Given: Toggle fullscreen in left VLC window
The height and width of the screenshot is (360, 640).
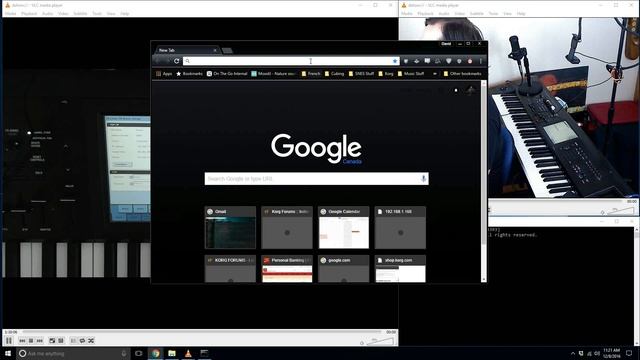Looking at the screenshot, I should point(52,340).
